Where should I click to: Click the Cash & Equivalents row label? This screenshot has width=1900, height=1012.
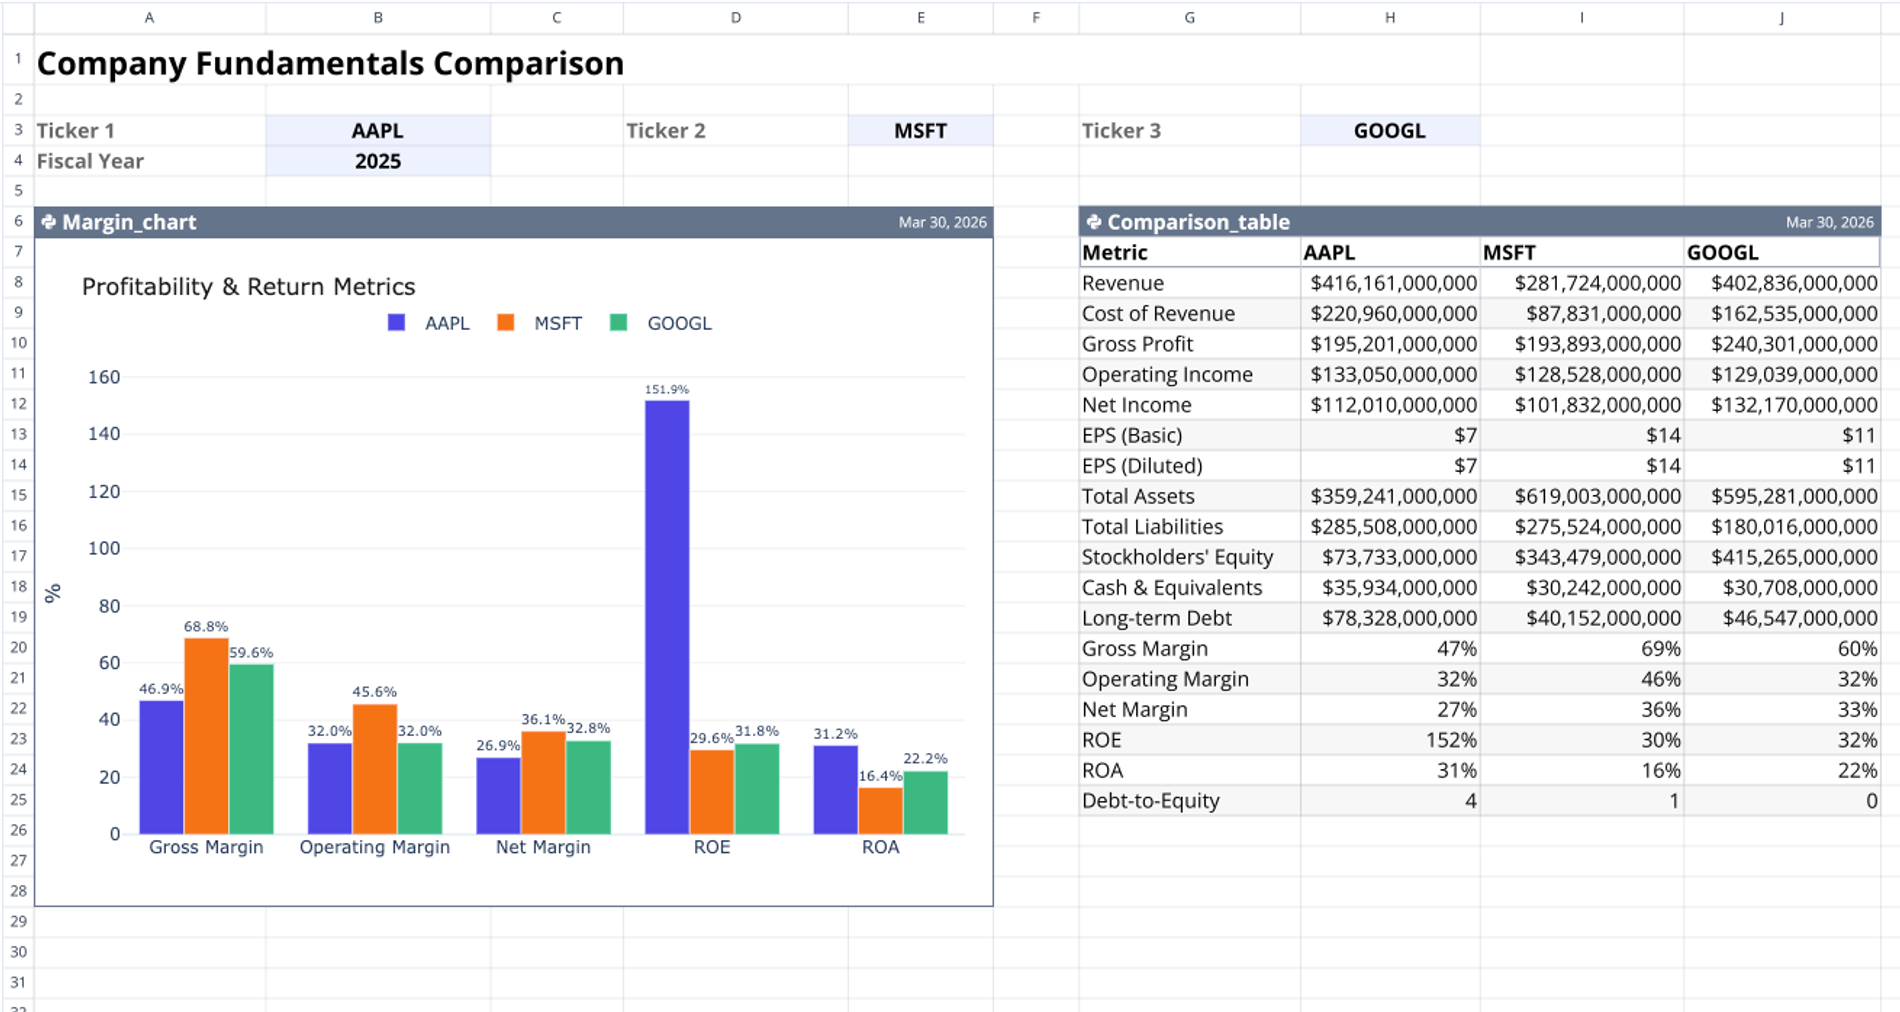coord(1172,588)
